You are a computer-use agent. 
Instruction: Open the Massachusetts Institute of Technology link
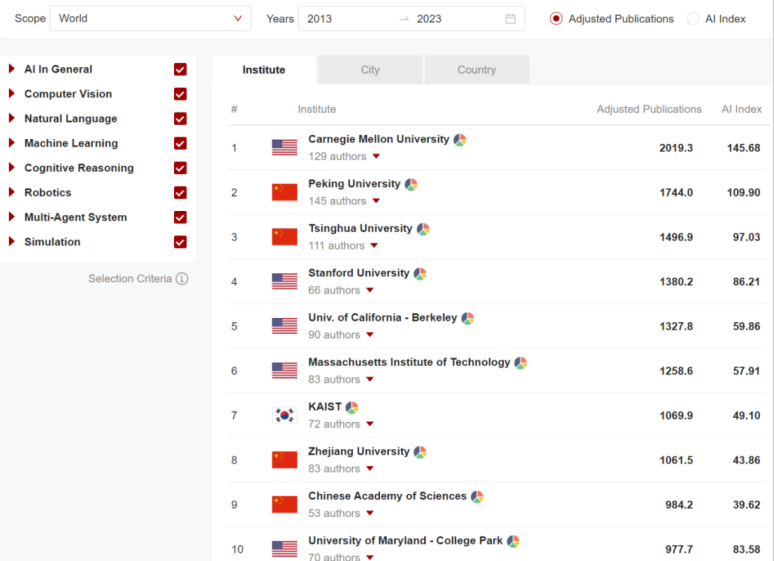[x=409, y=362]
